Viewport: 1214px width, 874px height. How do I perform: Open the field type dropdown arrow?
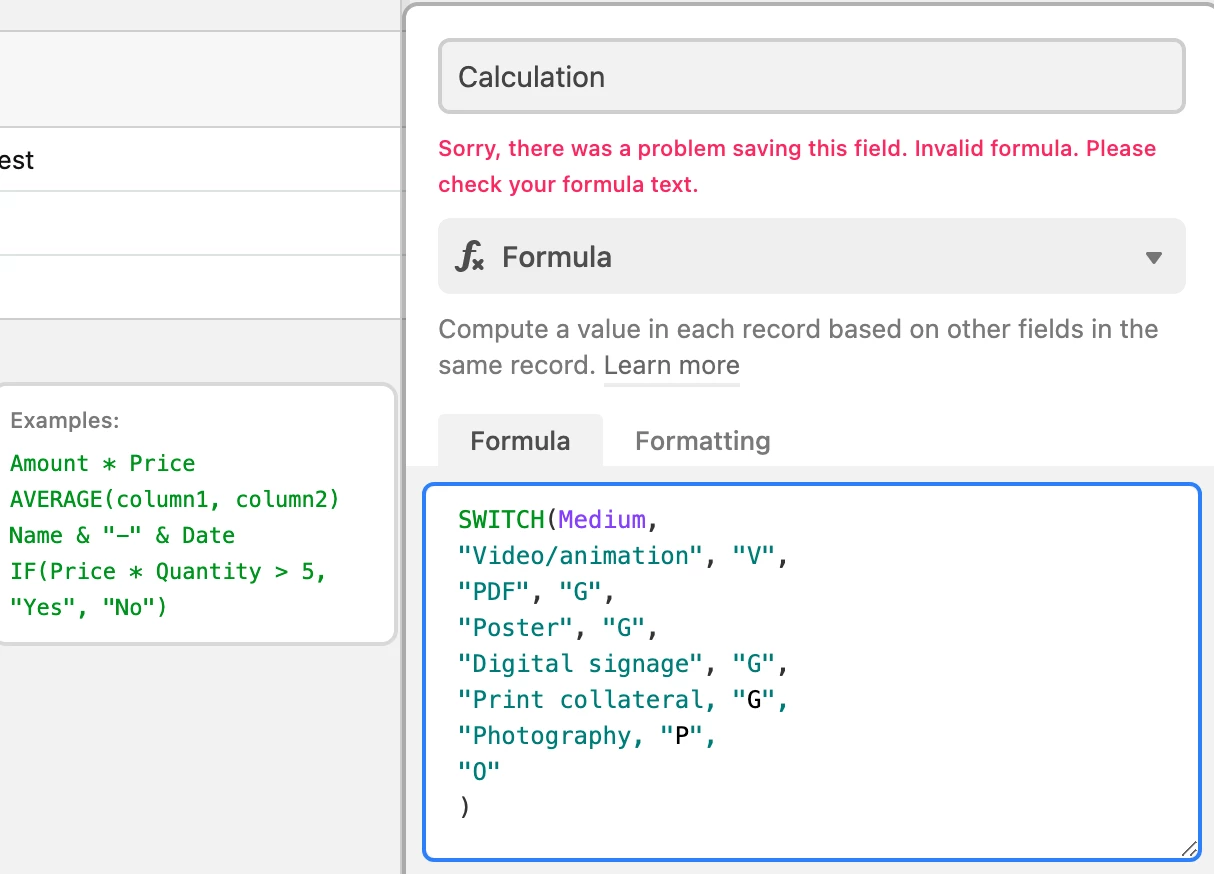[x=1153, y=258]
